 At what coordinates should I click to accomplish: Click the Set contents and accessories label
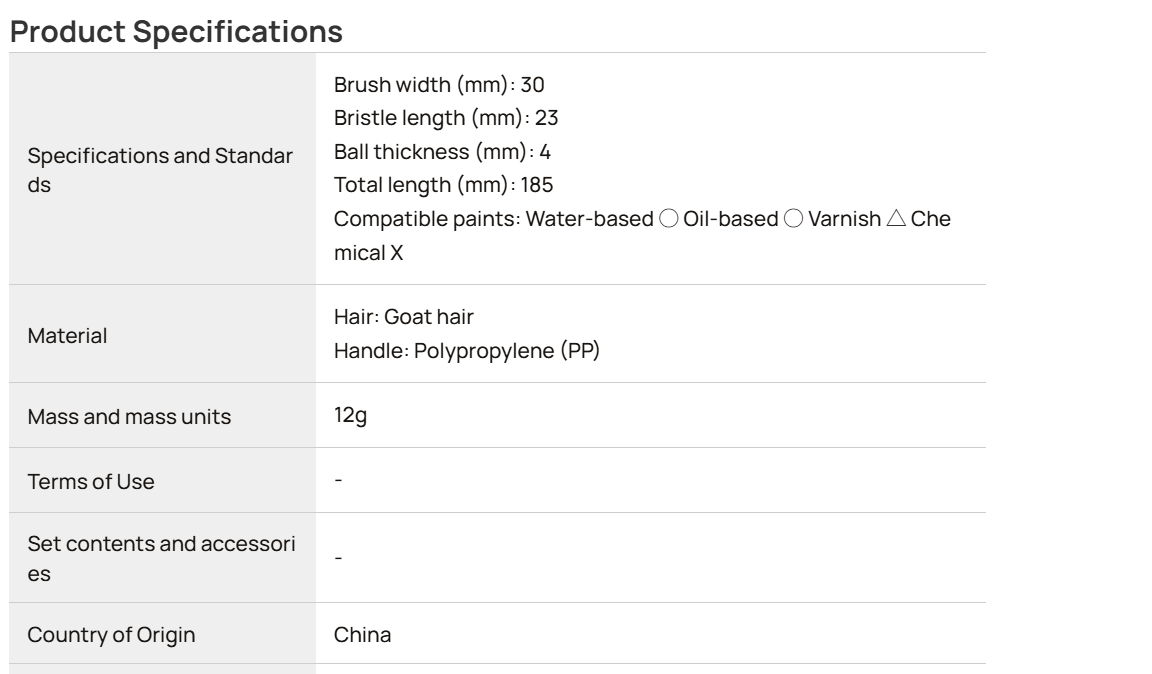(x=162, y=559)
